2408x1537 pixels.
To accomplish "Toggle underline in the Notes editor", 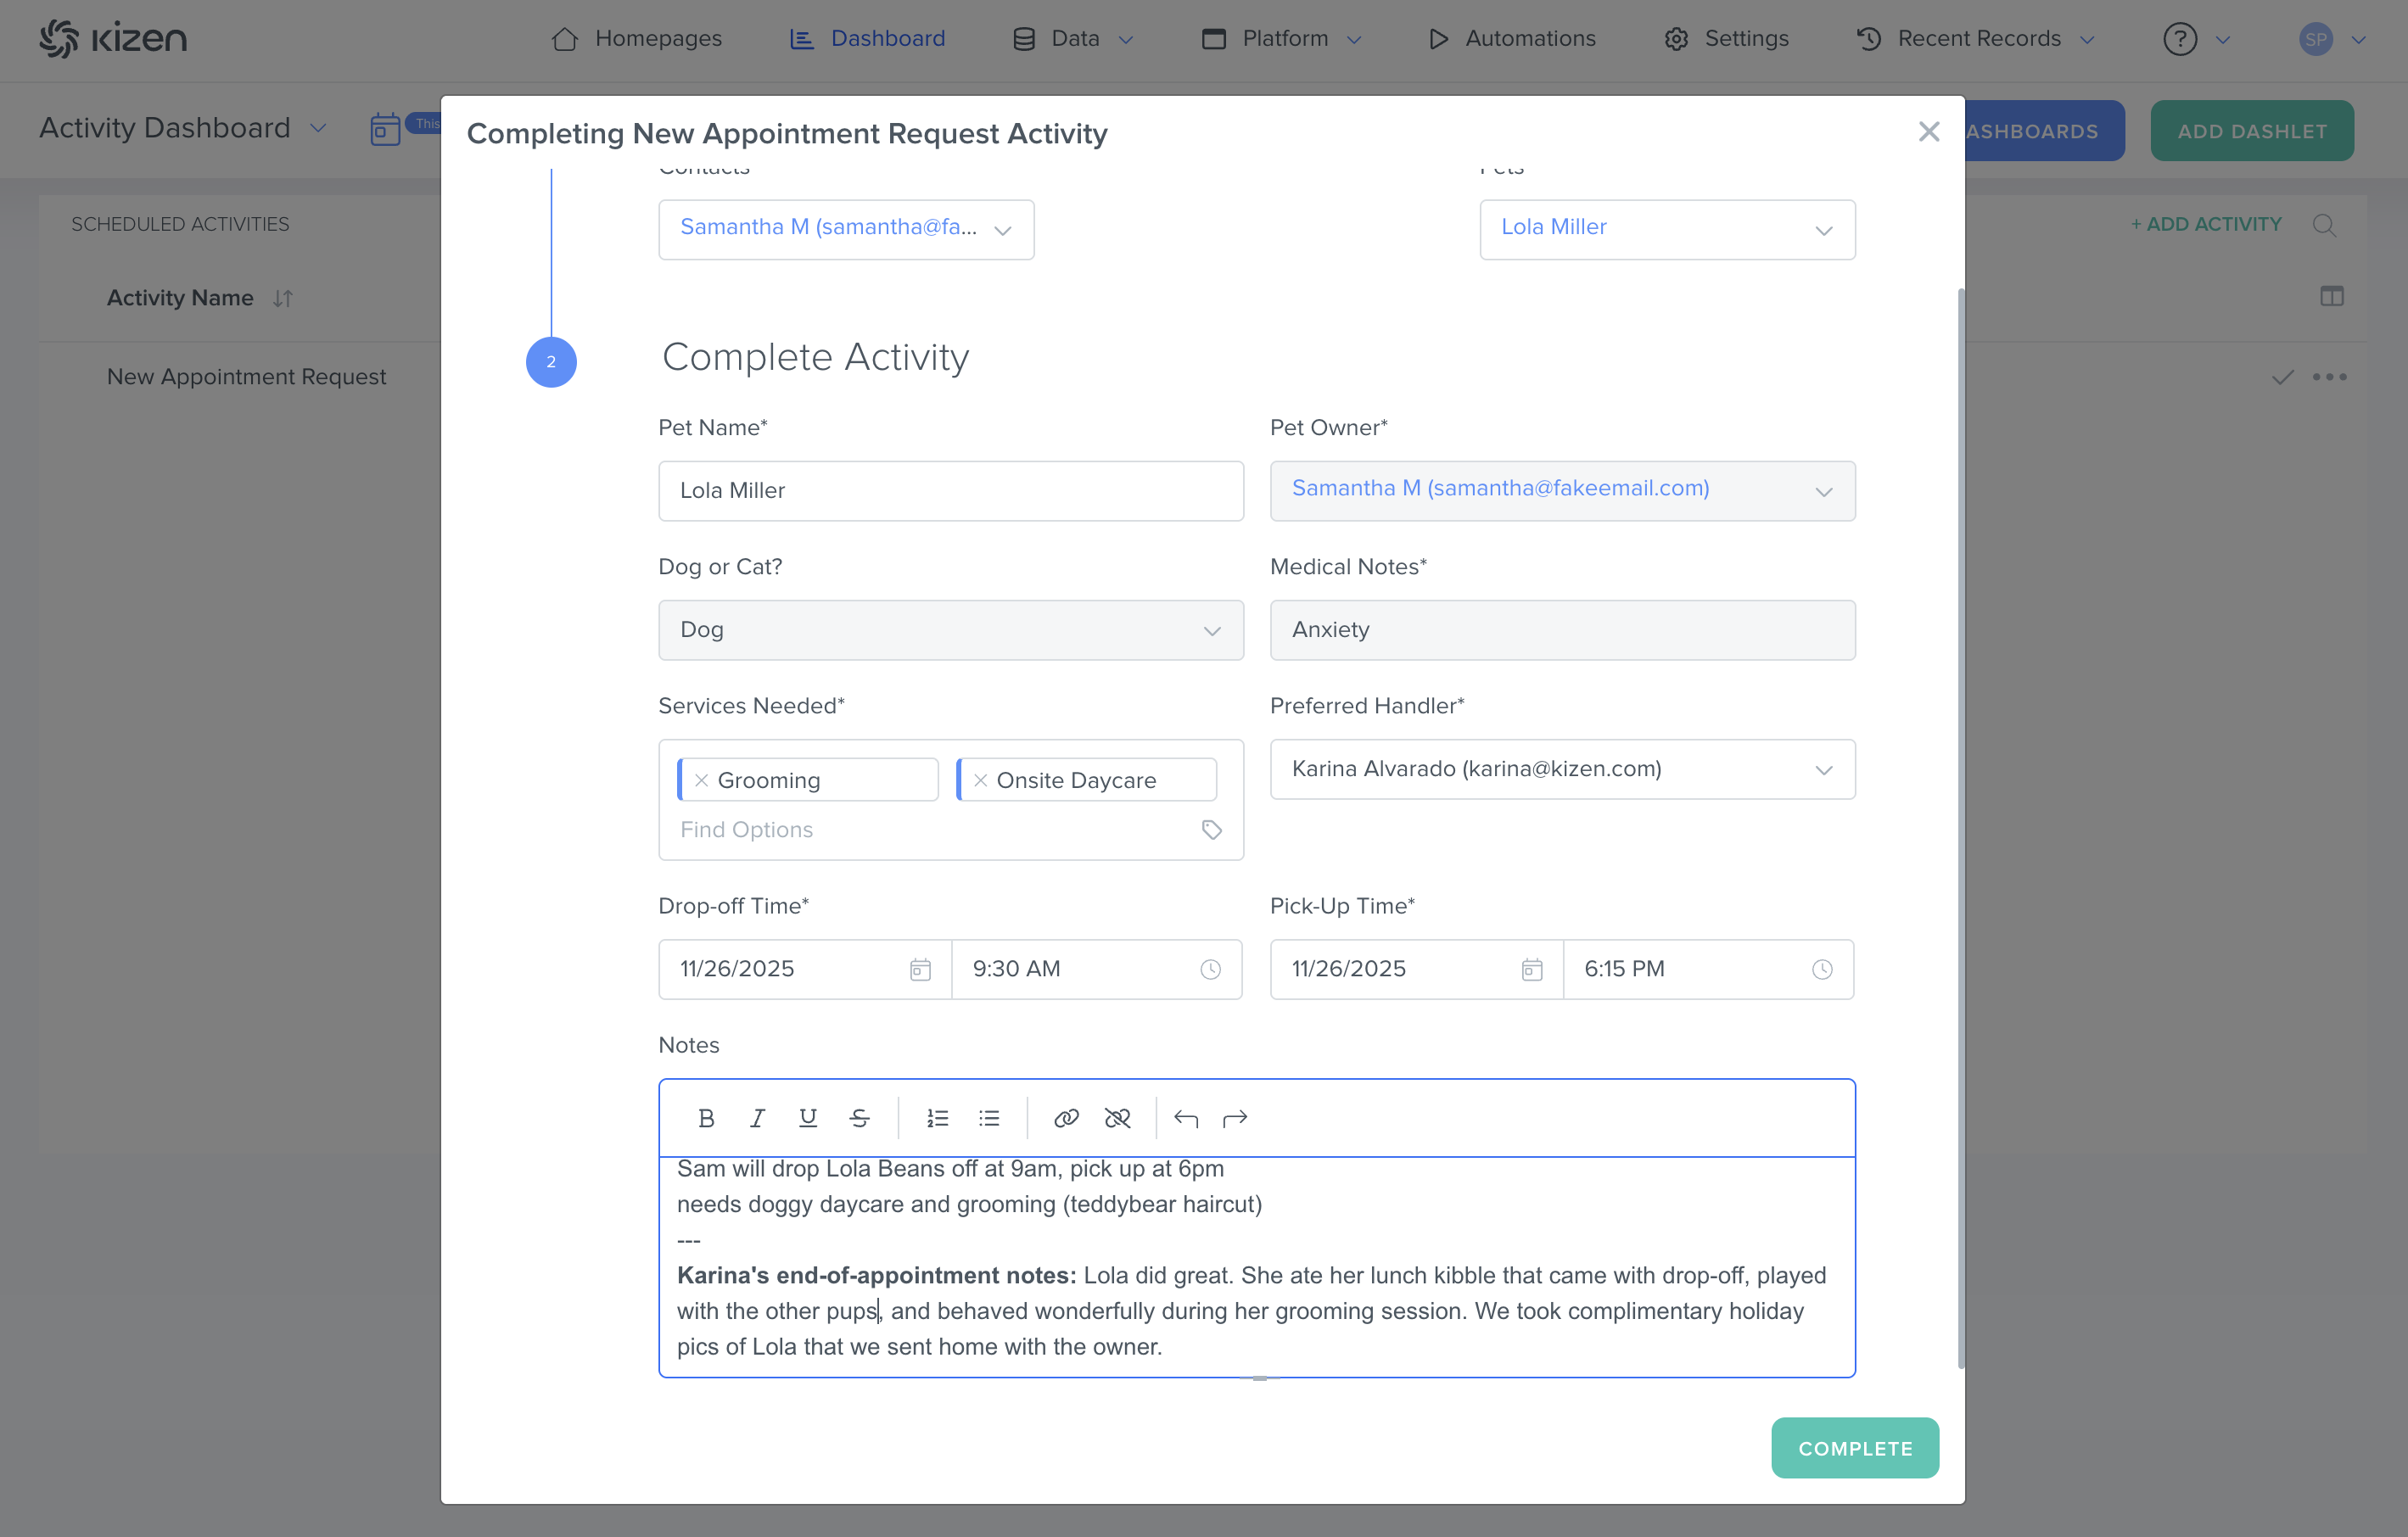I will pyautogui.click(x=808, y=1118).
